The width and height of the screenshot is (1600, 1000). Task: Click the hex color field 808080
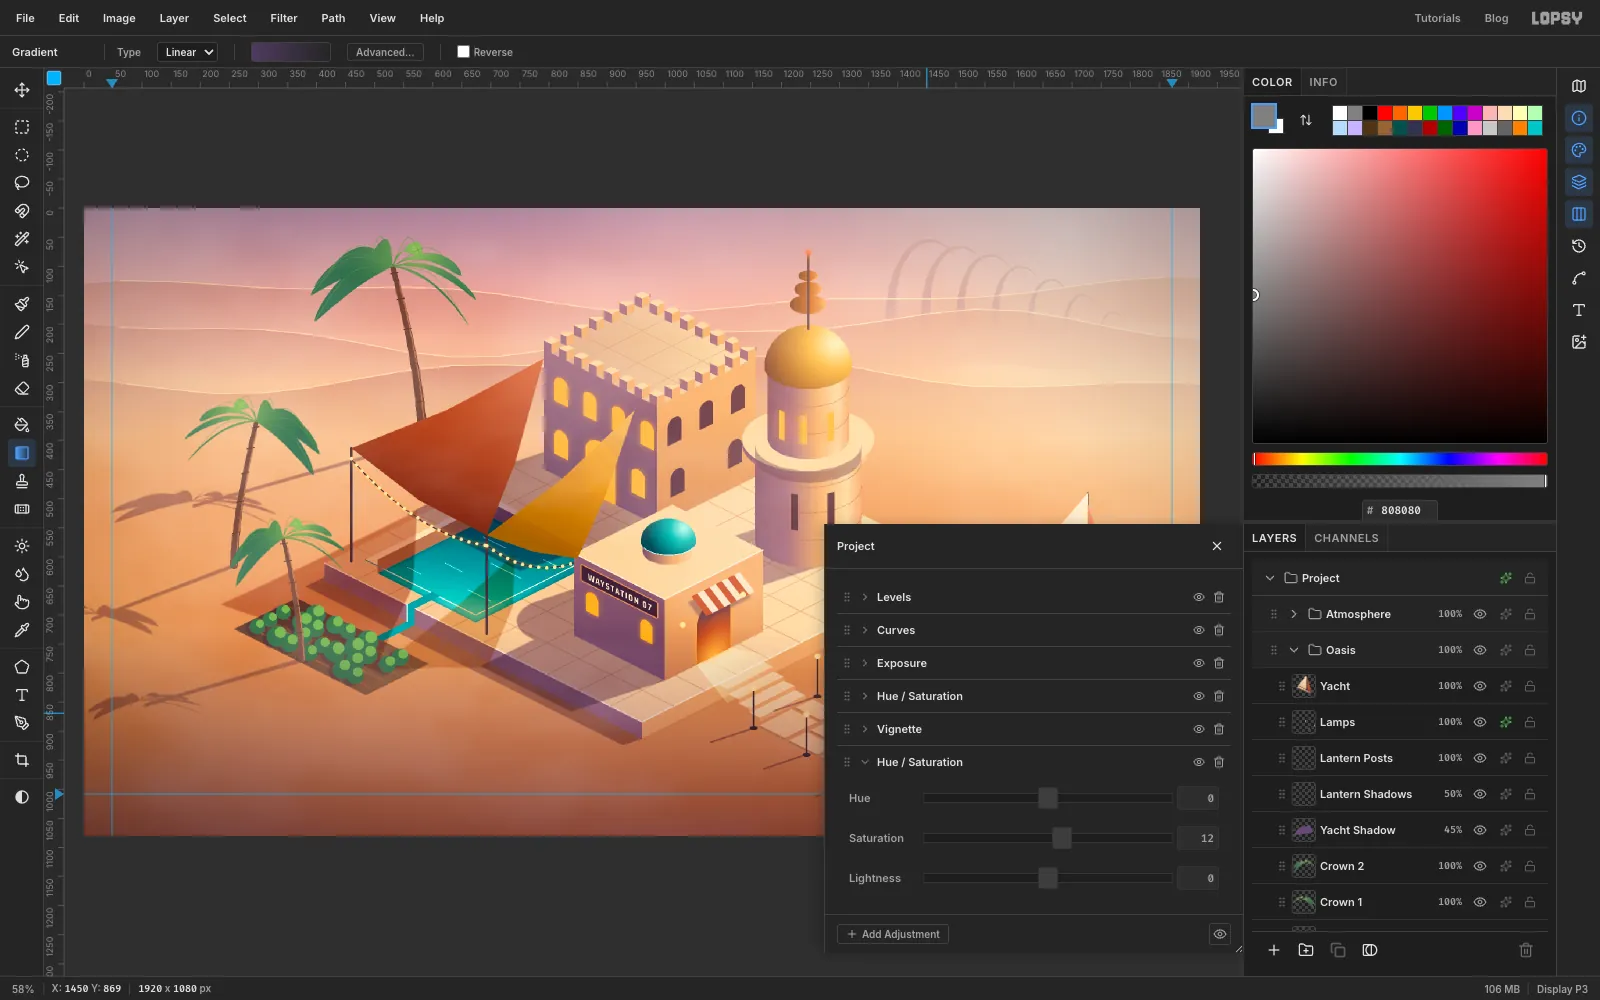click(x=1400, y=510)
